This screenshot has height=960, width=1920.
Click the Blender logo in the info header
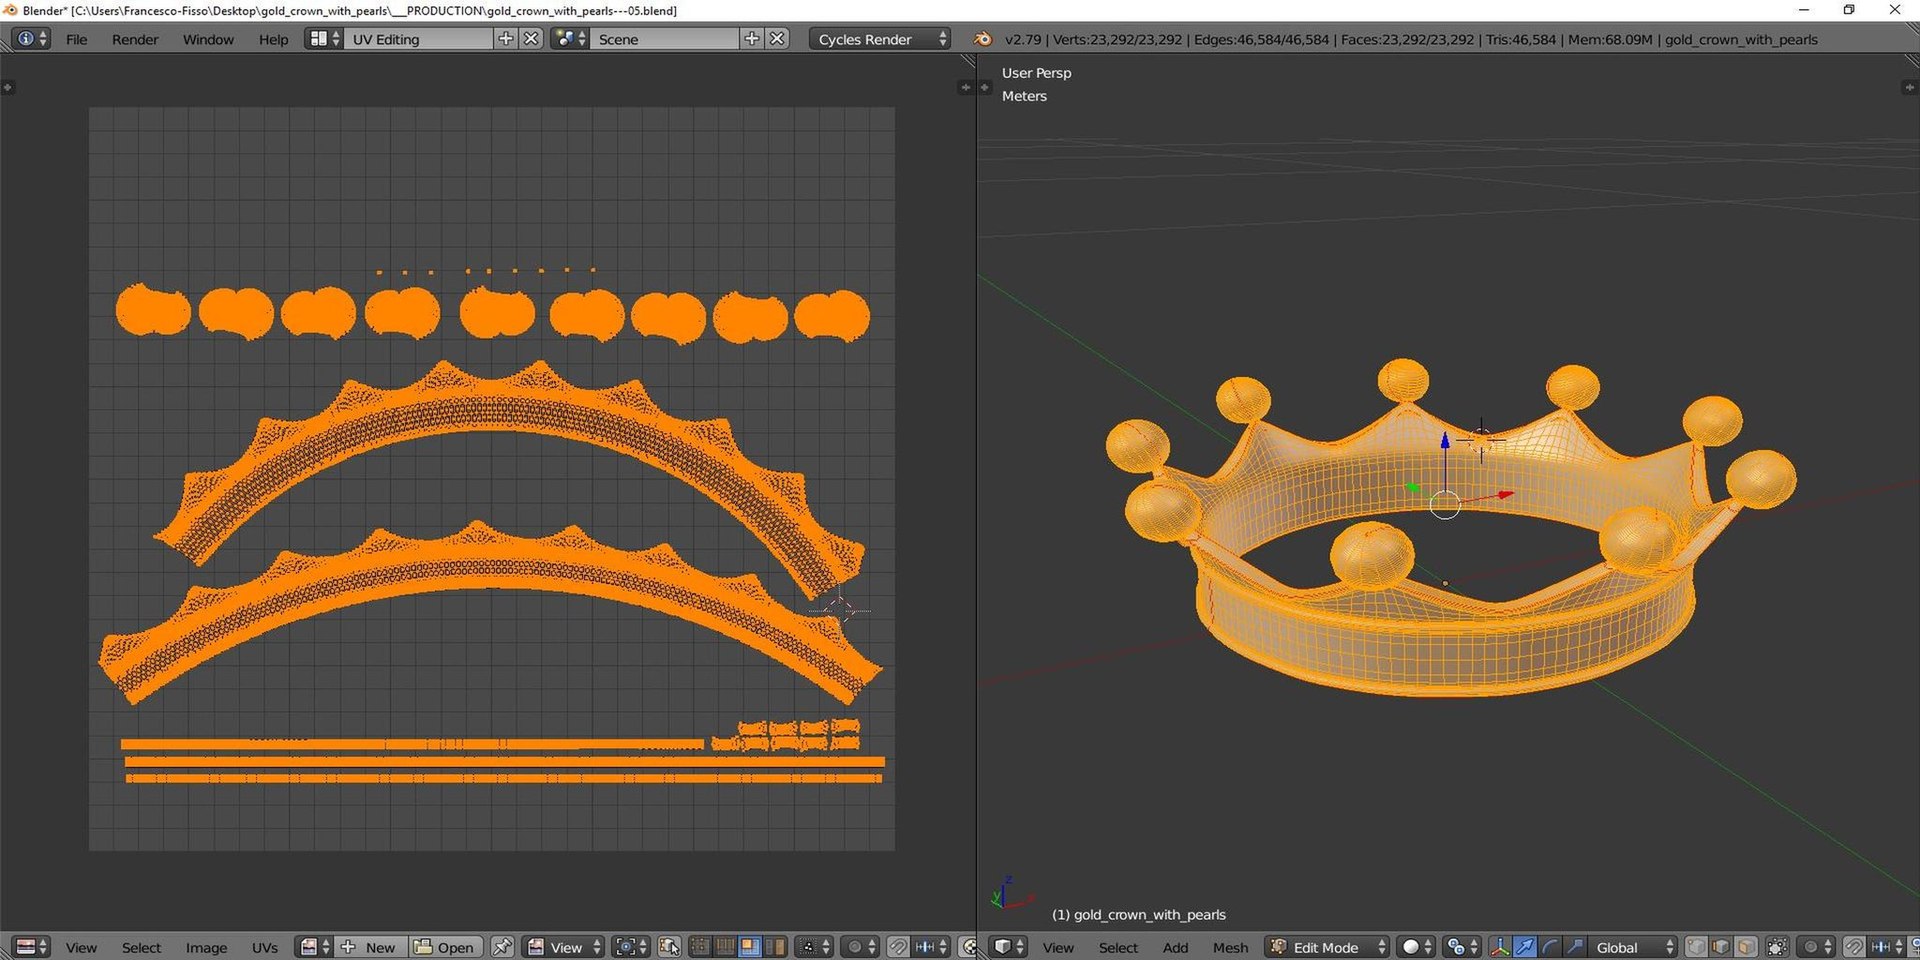pyautogui.click(x=983, y=39)
